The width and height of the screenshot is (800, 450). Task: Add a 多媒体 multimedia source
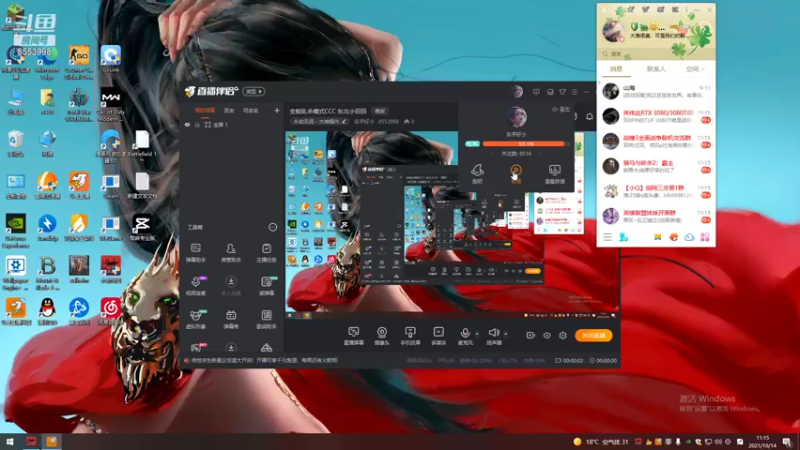(x=438, y=336)
